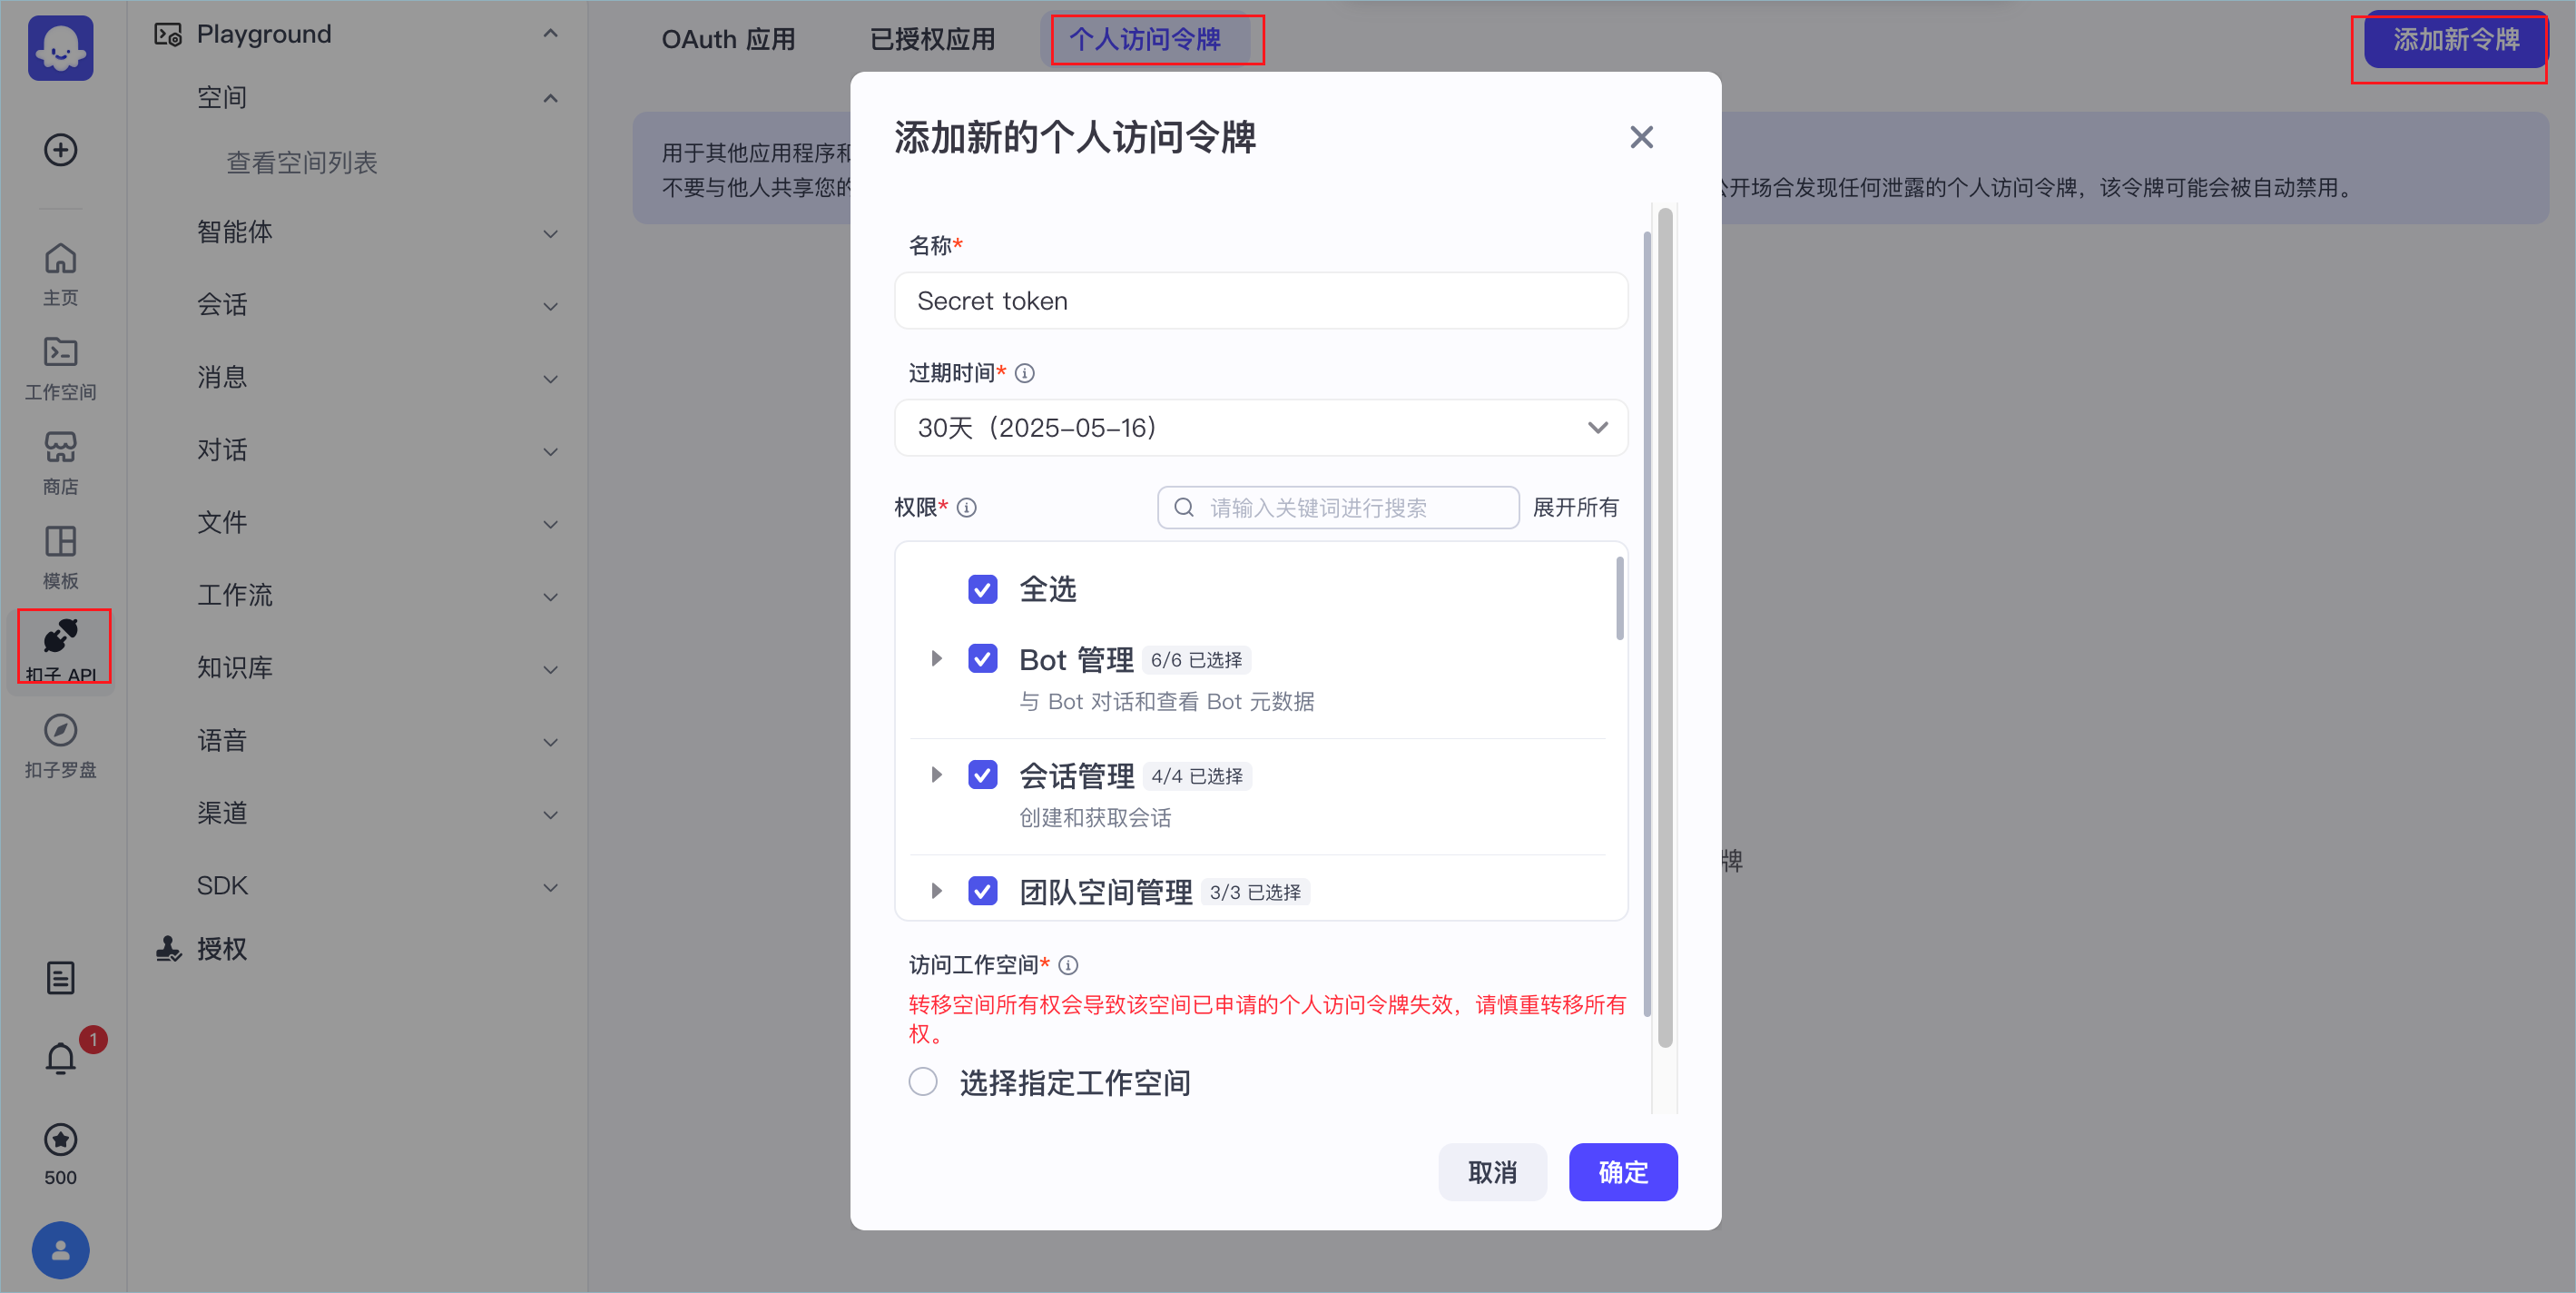Go to the 商店 store icon
The height and width of the screenshot is (1293, 2576).
[x=60, y=462]
